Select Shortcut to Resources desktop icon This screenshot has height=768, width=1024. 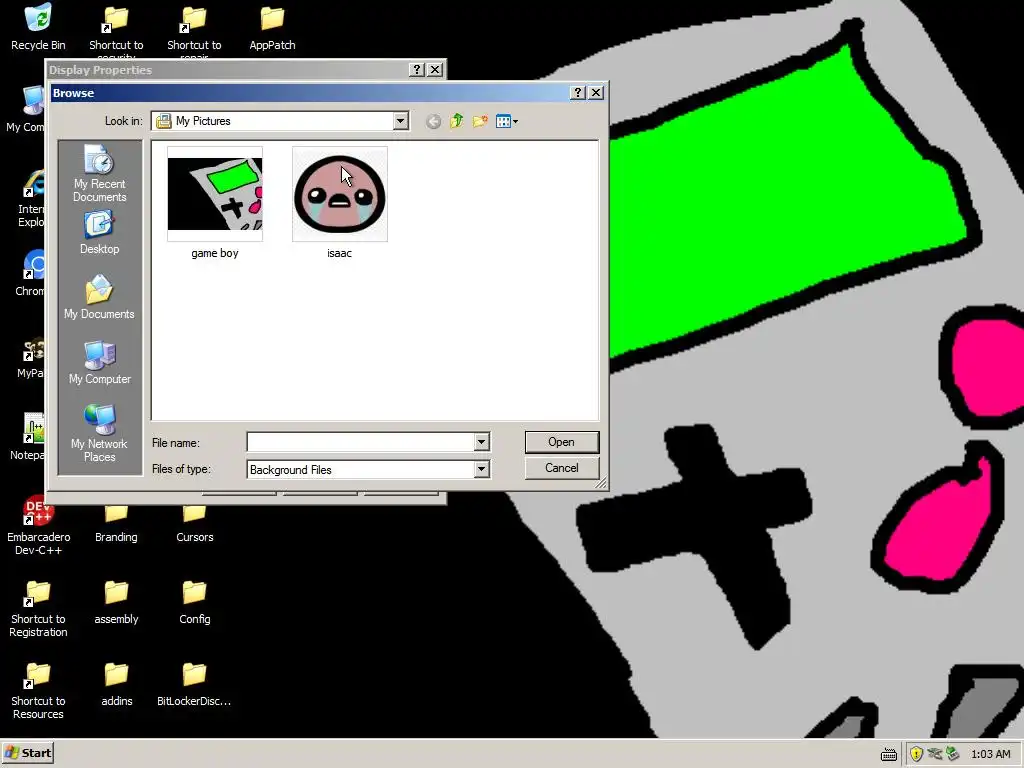click(38, 691)
